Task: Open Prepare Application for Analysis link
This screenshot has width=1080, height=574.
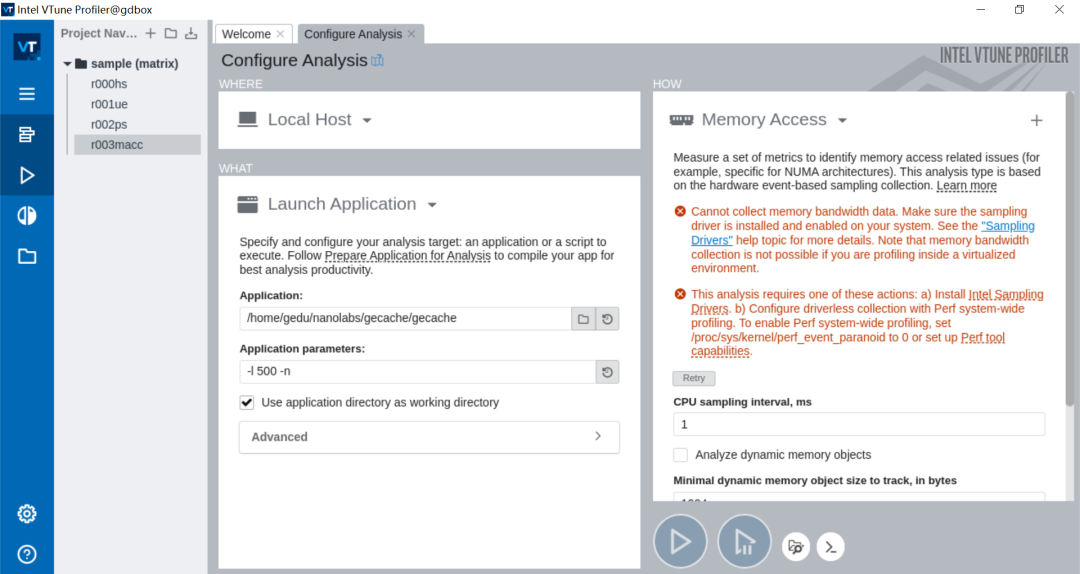Action: (x=408, y=256)
